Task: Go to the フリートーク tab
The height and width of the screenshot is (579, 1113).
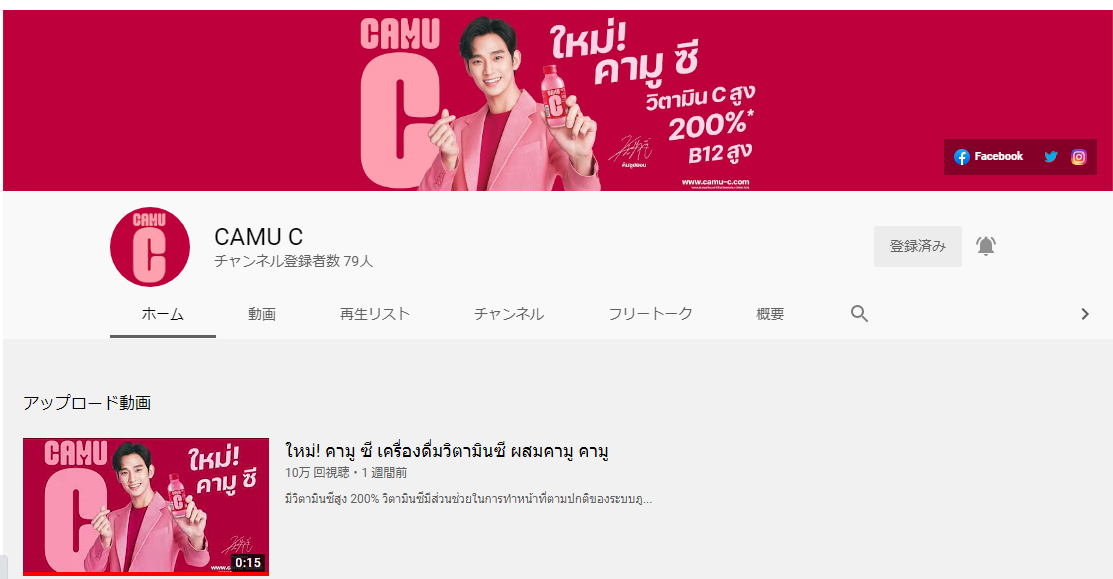Action: (650, 314)
